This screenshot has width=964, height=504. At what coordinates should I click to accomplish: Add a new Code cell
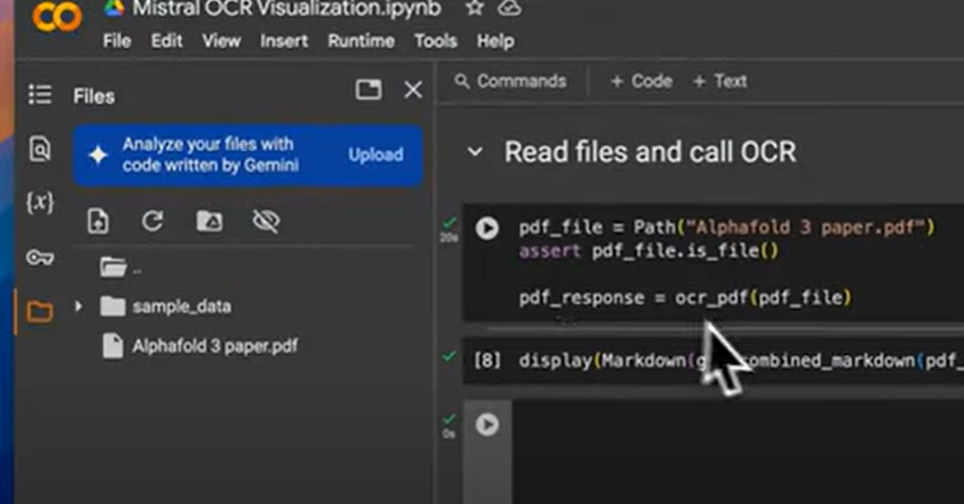(641, 81)
